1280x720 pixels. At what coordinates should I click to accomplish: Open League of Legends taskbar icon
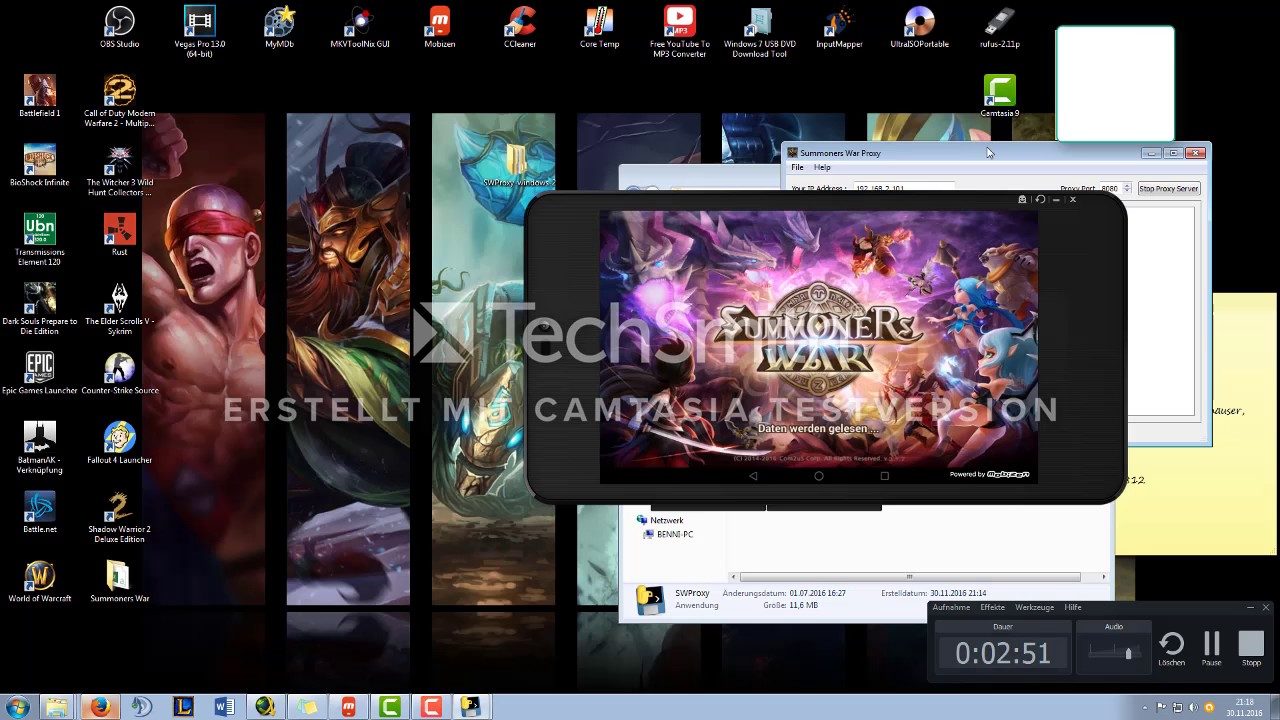pos(183,707)
